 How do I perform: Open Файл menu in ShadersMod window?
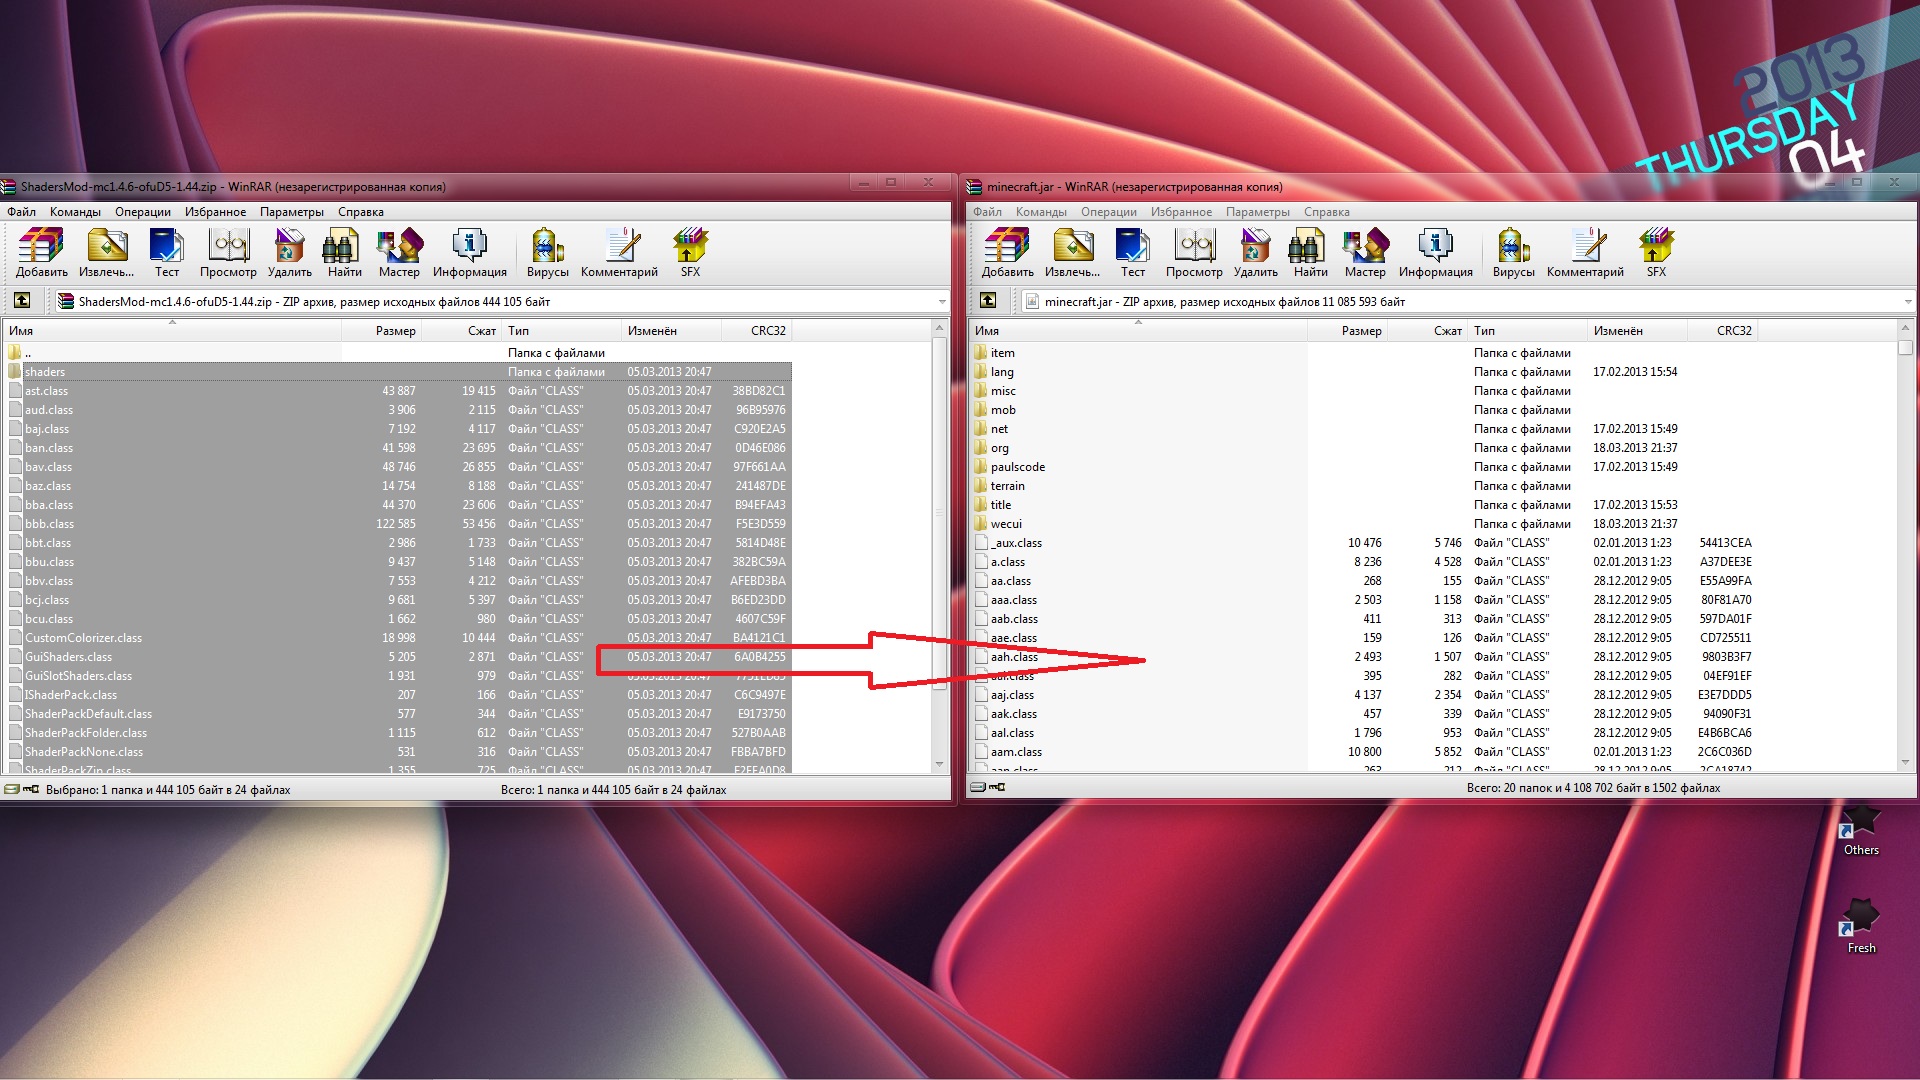tap(21, 212)
